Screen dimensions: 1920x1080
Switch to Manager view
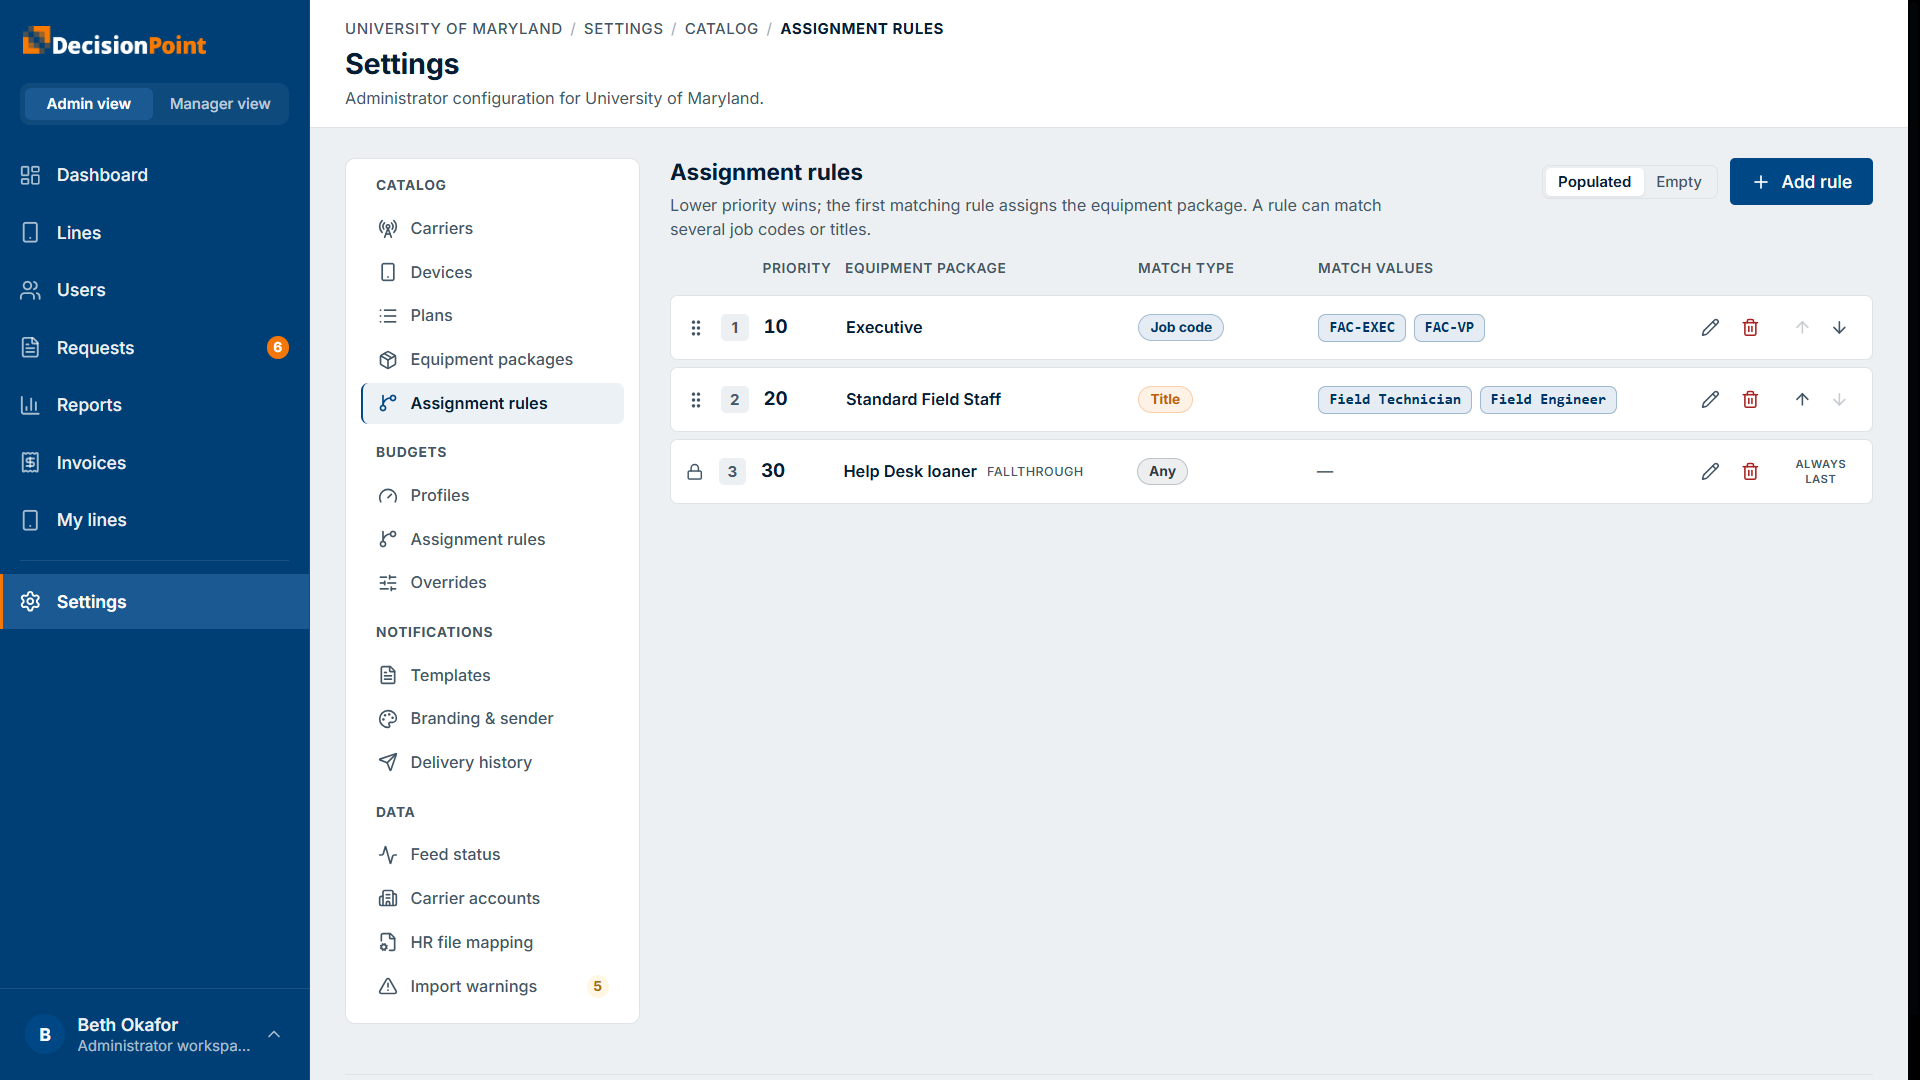click(x=220, y=104)
